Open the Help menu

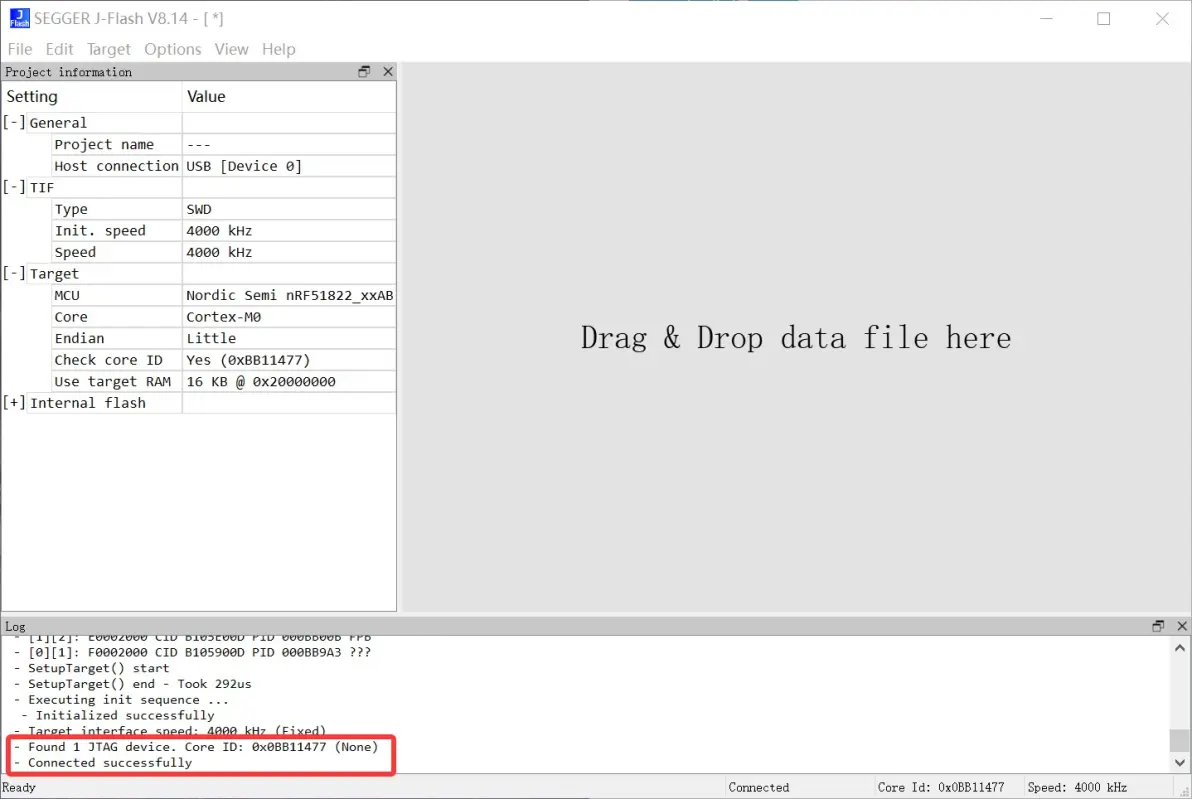[278, 49]
